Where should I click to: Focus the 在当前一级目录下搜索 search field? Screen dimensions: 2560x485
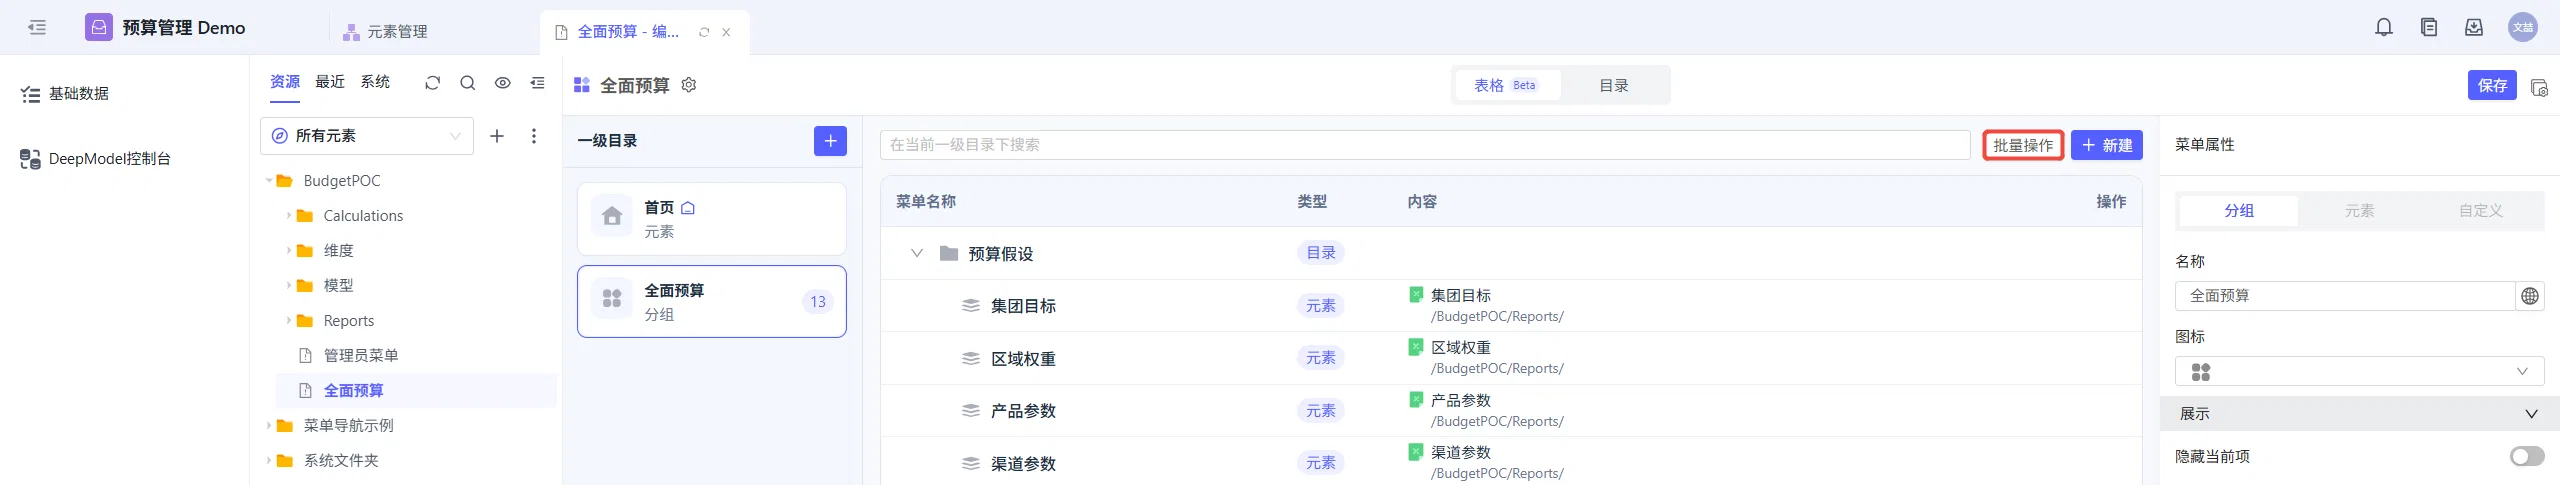[x=1425, y=145]
